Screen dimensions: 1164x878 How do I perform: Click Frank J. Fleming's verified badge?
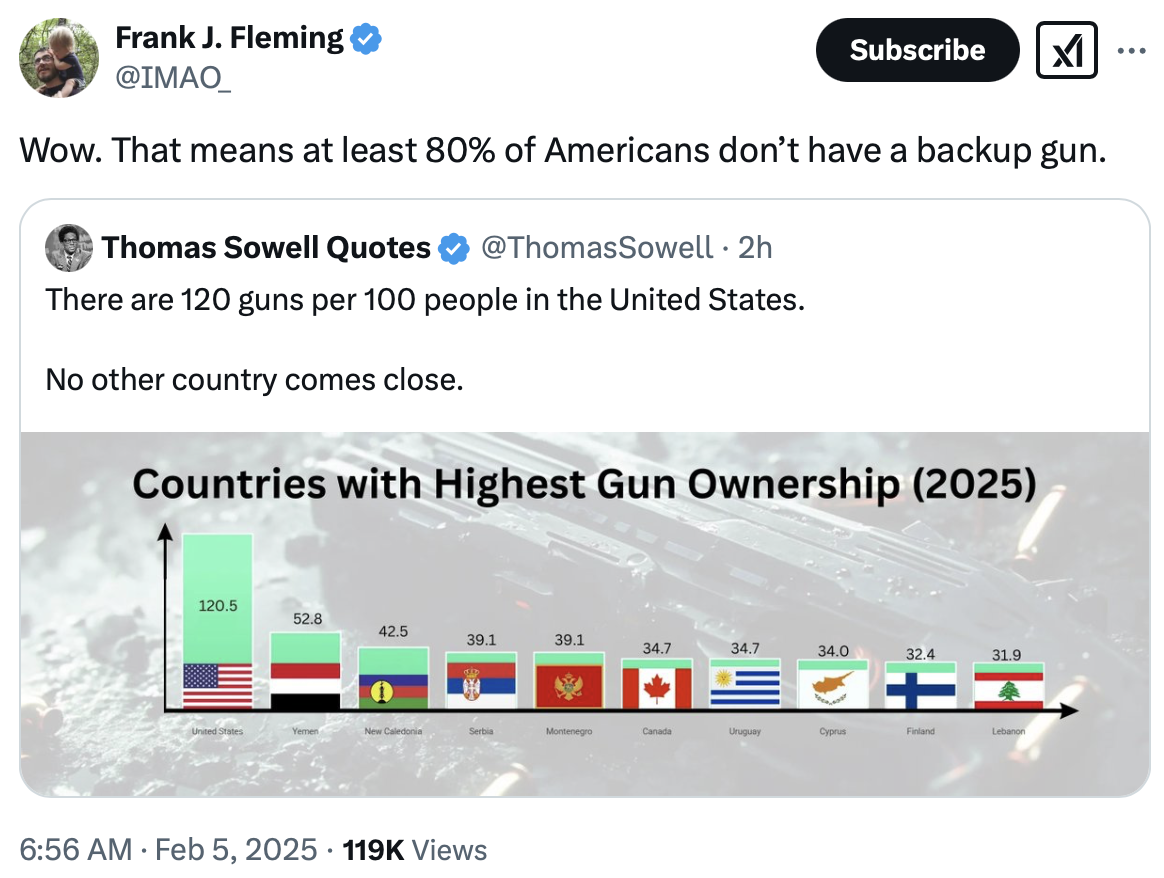367,39
